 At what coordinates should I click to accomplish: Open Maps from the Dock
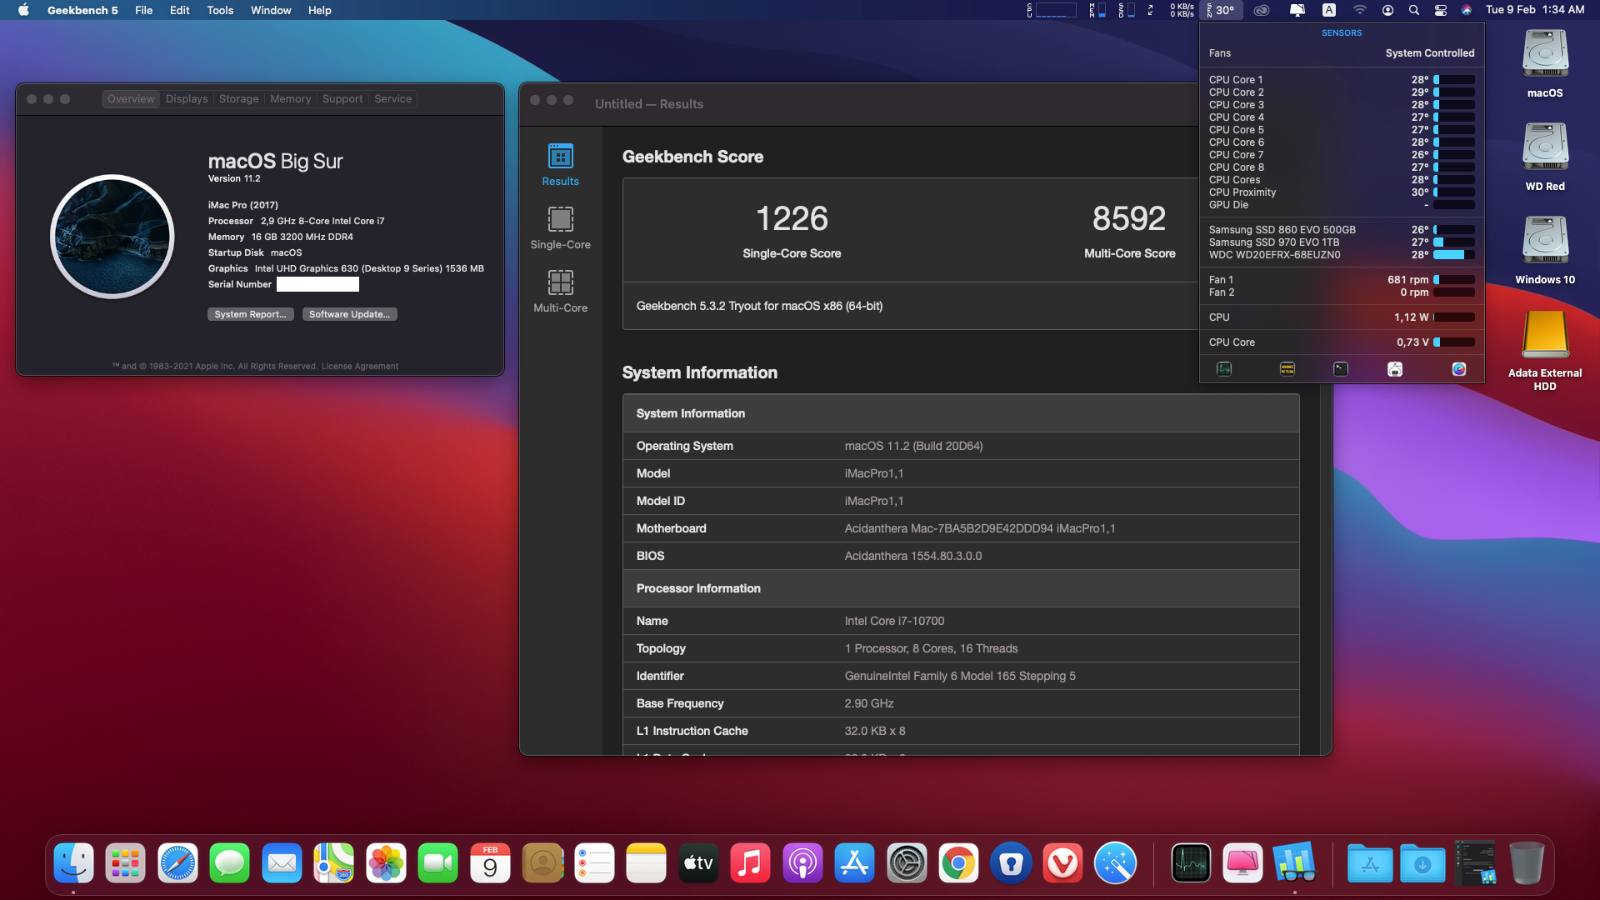[x=334, y=863]
